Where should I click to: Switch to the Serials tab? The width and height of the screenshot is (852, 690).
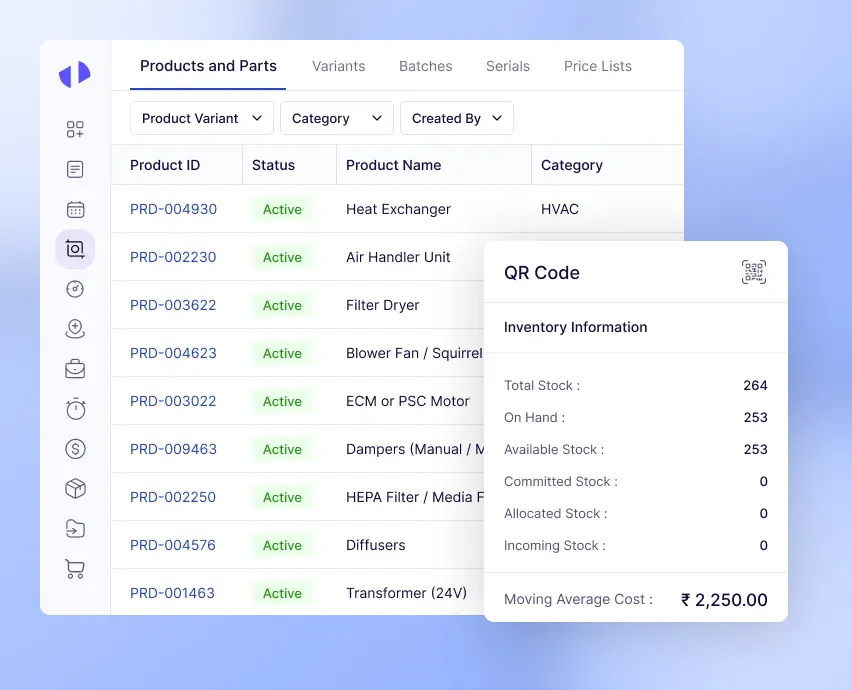(x=508, y=66)
